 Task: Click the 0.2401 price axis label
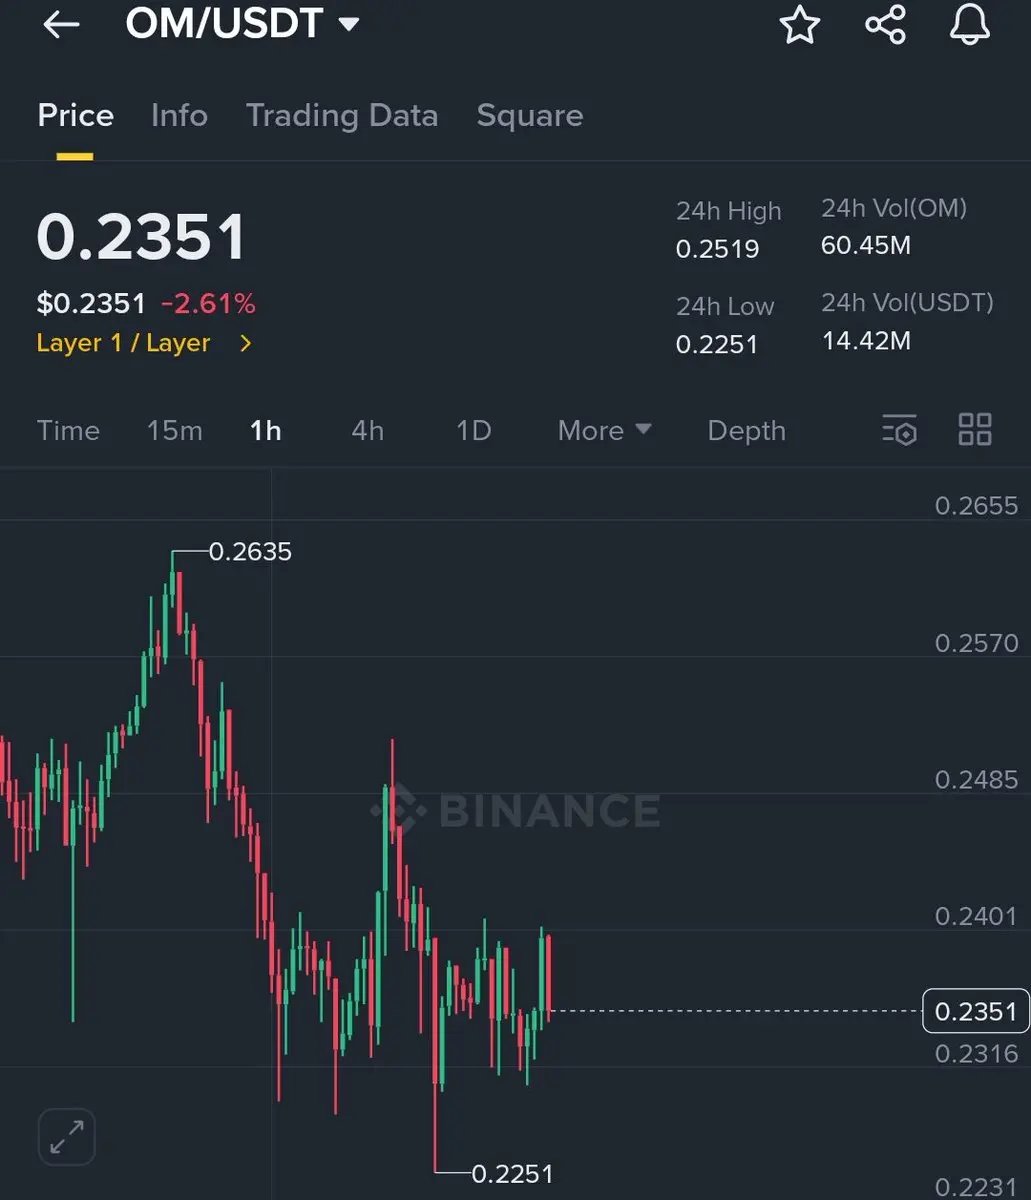click(x=976, y=916)
